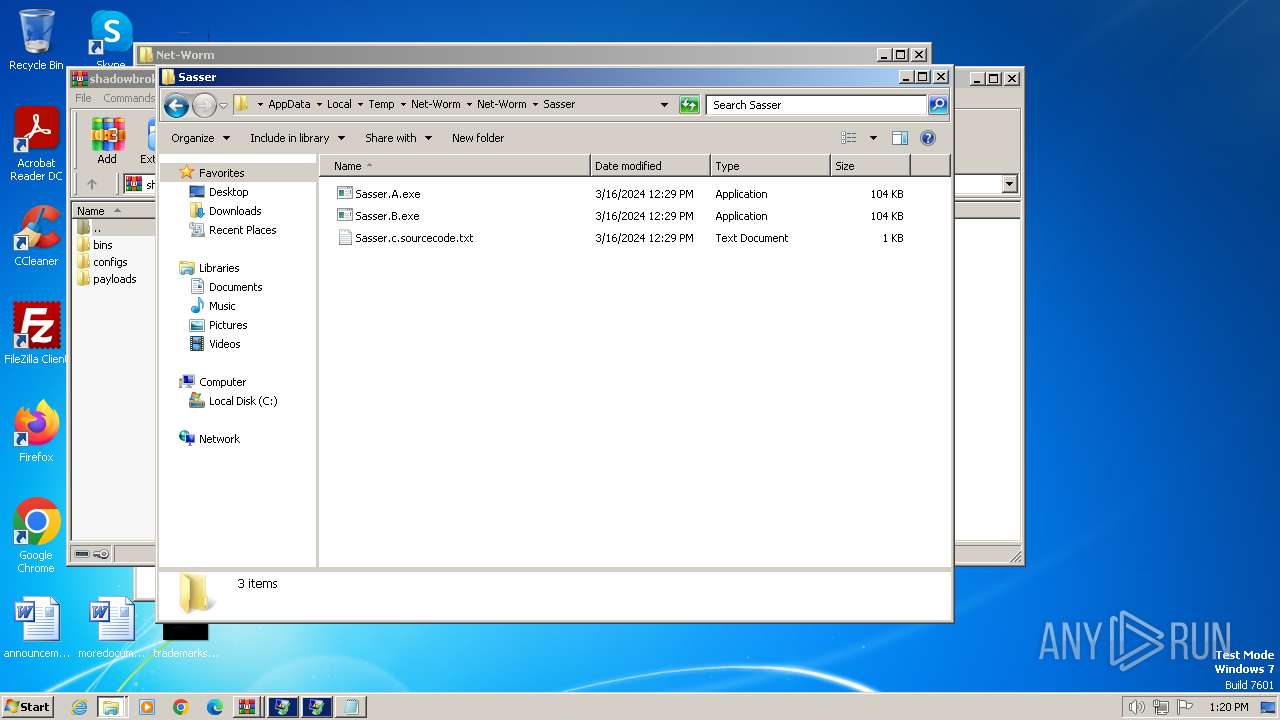Click New folder button
The height and width of the screenshot is (720, 1280).
tap(478, 138)
